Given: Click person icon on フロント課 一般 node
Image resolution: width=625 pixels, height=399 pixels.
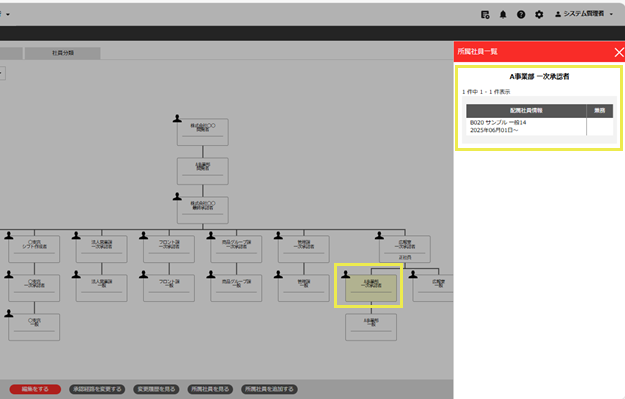Looking at the screenshot, I should click(x=143, y=275).
